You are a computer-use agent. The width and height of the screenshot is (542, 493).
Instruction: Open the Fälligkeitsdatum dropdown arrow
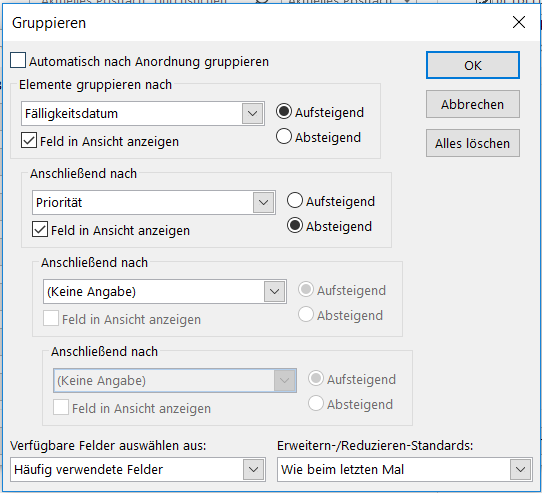point(252,113)
